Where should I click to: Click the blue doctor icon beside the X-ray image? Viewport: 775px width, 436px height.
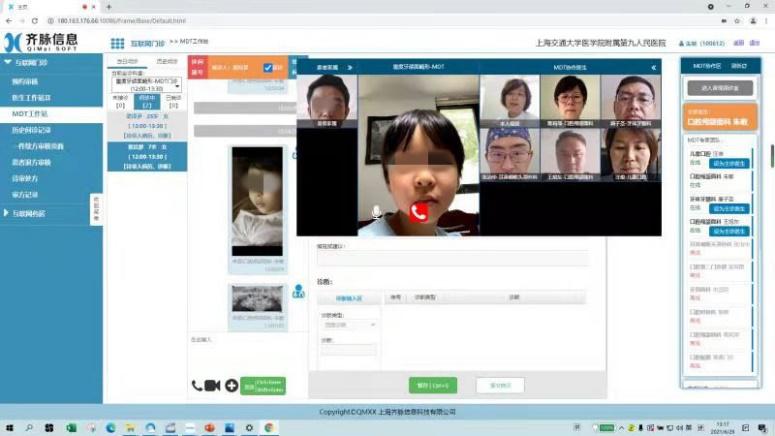pyautogui.click(x=297, y=292)
